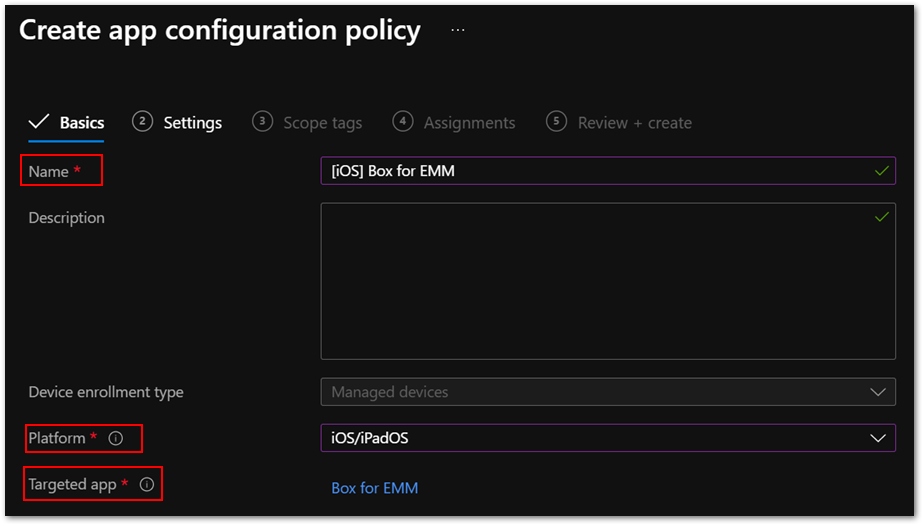Click the Description label
The height and width of the screenshot is (525, 923).
click(x=67, y=218)
